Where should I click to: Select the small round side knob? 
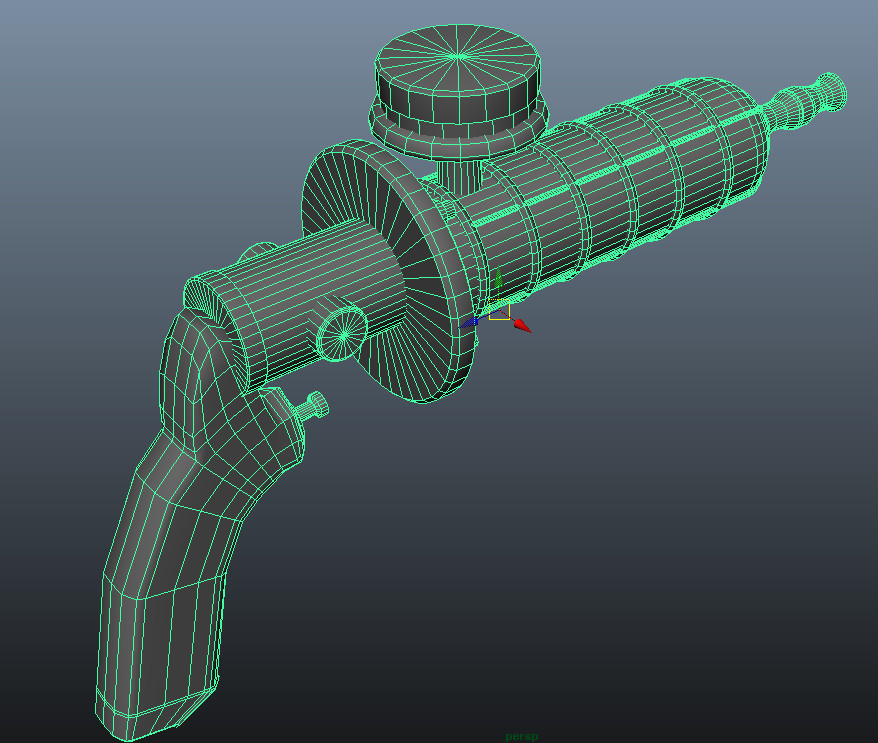342,332
